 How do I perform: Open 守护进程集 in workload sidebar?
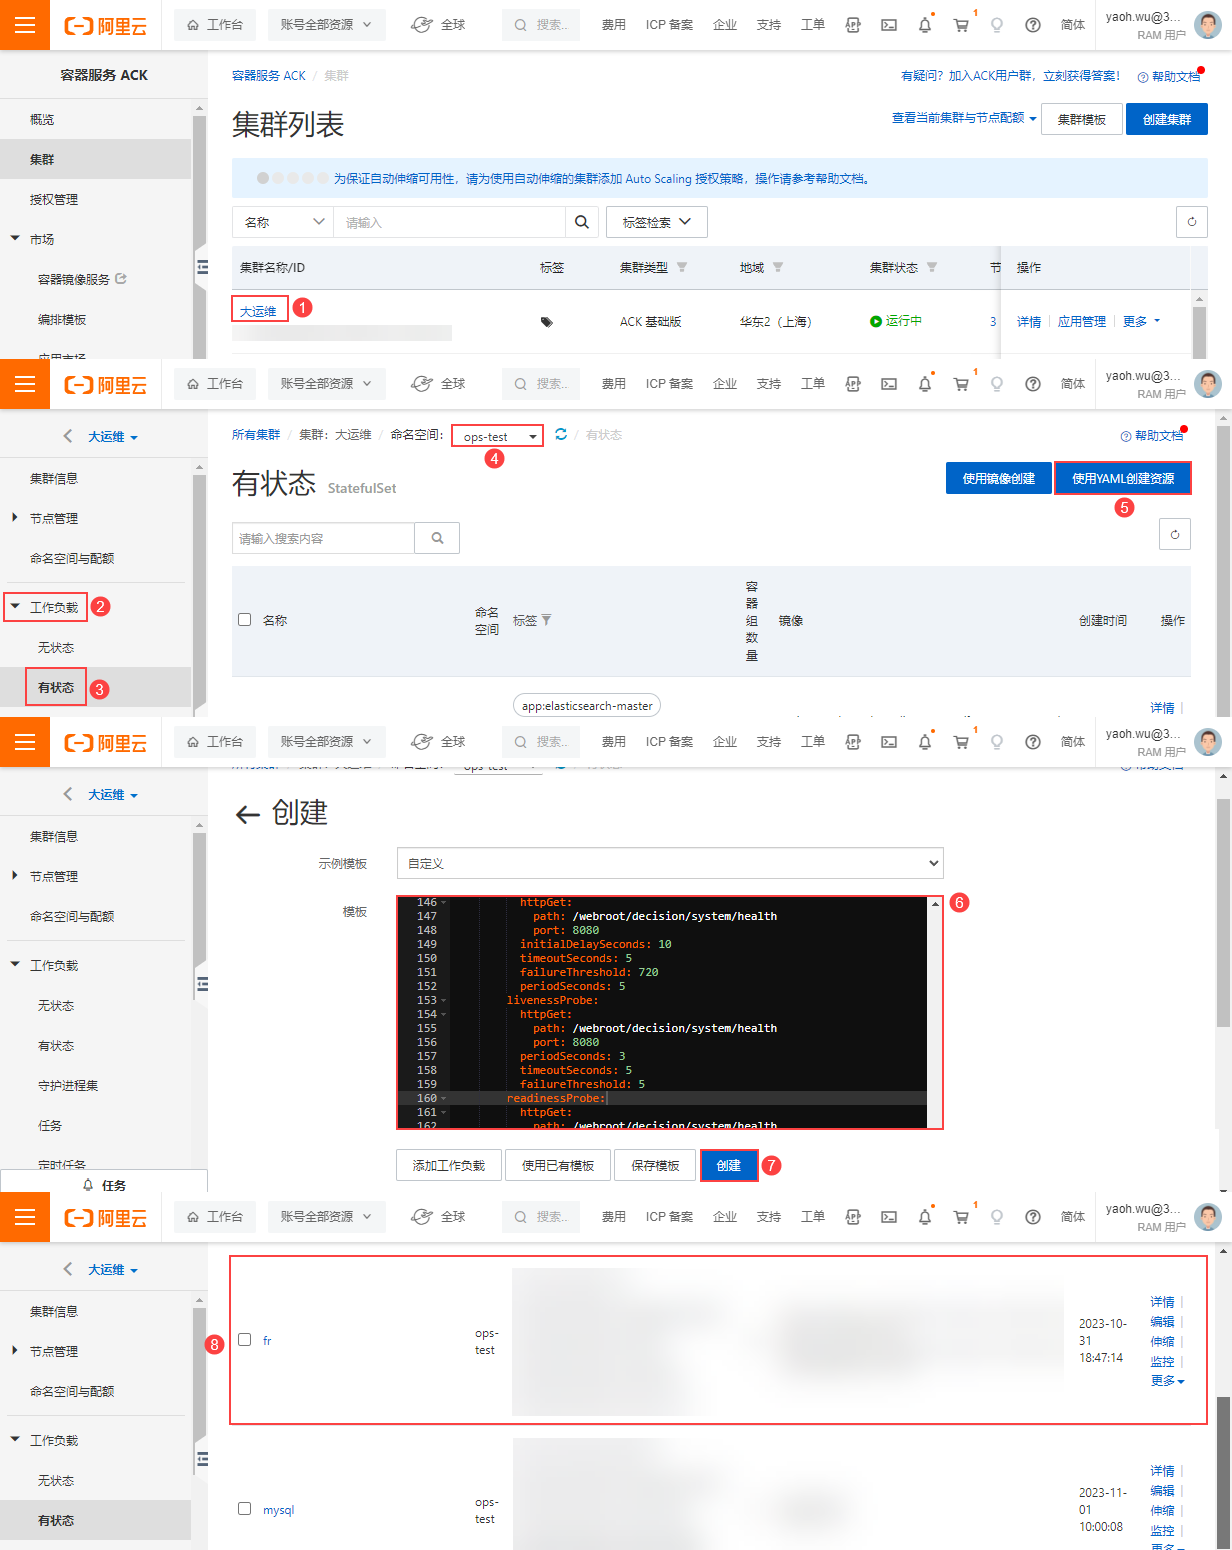coord(68,1085)
